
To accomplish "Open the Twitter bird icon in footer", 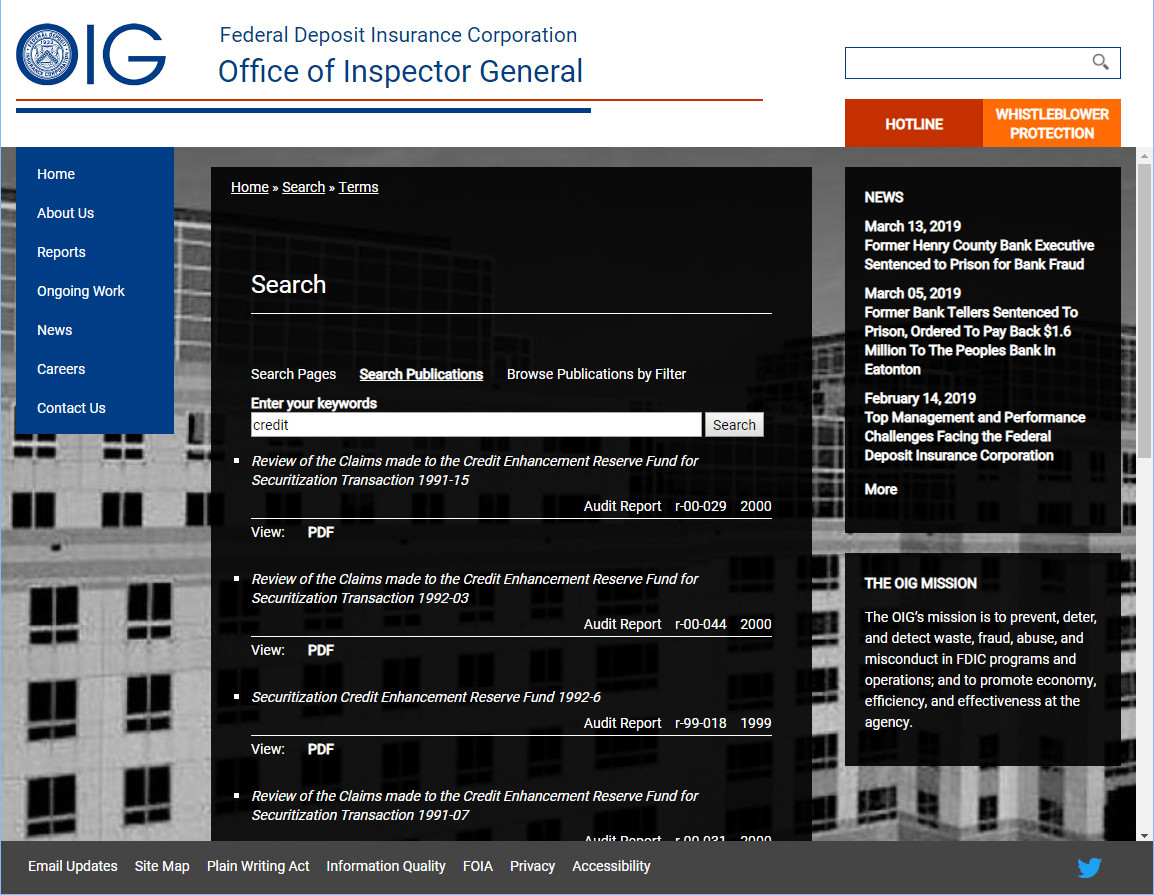I will pos(1089,867).
